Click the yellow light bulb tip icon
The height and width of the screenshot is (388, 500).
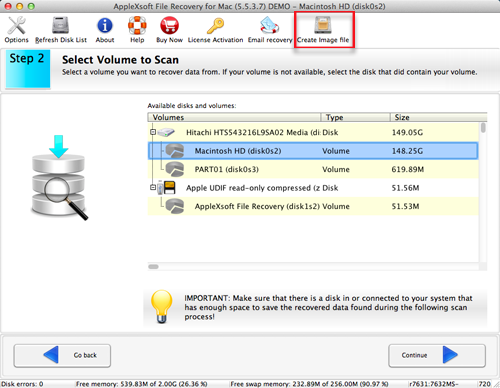click(162, 307)
